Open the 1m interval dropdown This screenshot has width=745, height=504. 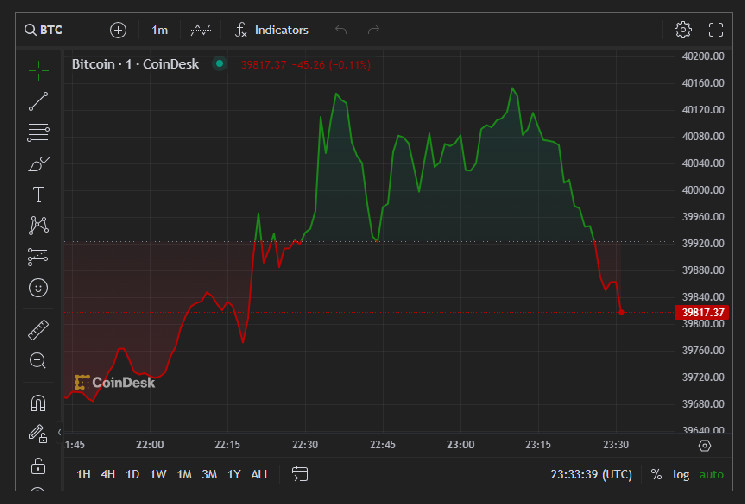159,30
